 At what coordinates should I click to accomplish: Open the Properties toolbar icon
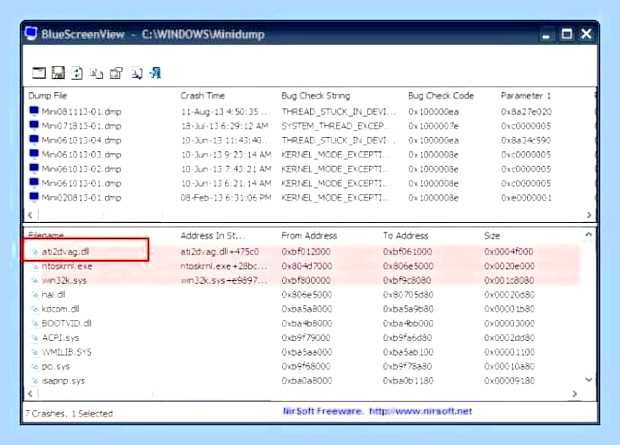coord(116,73)
